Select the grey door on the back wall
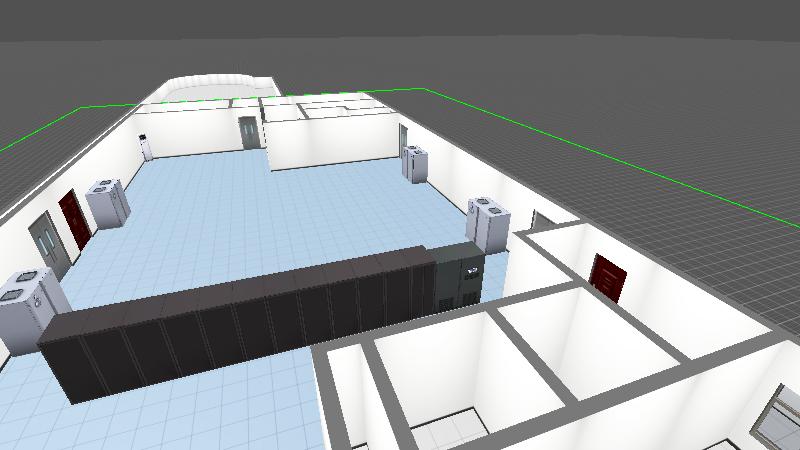 (x=248, y=132)
